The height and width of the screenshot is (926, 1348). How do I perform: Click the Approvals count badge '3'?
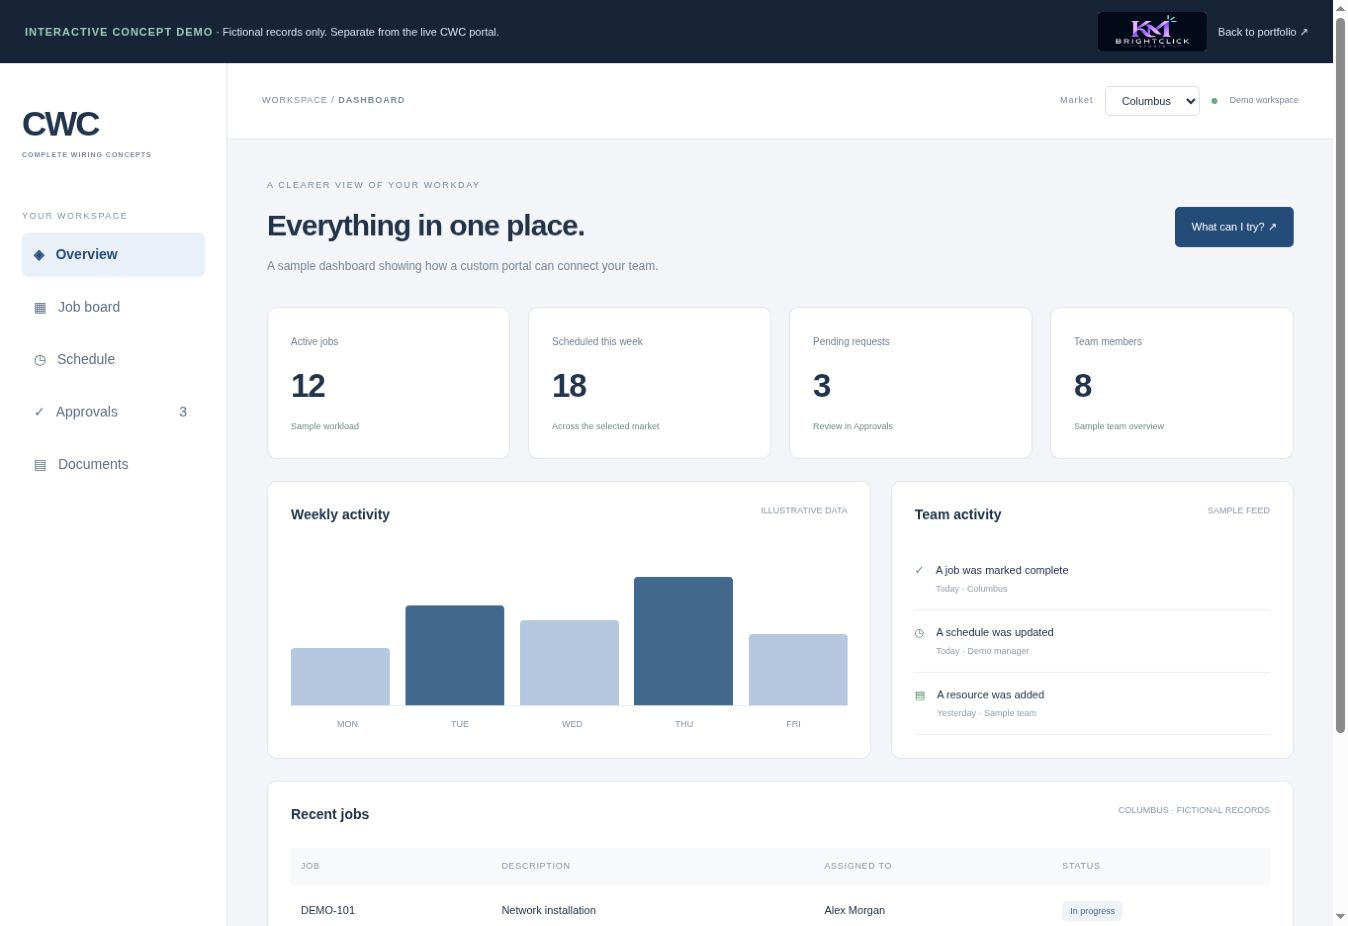coord(183,412)
